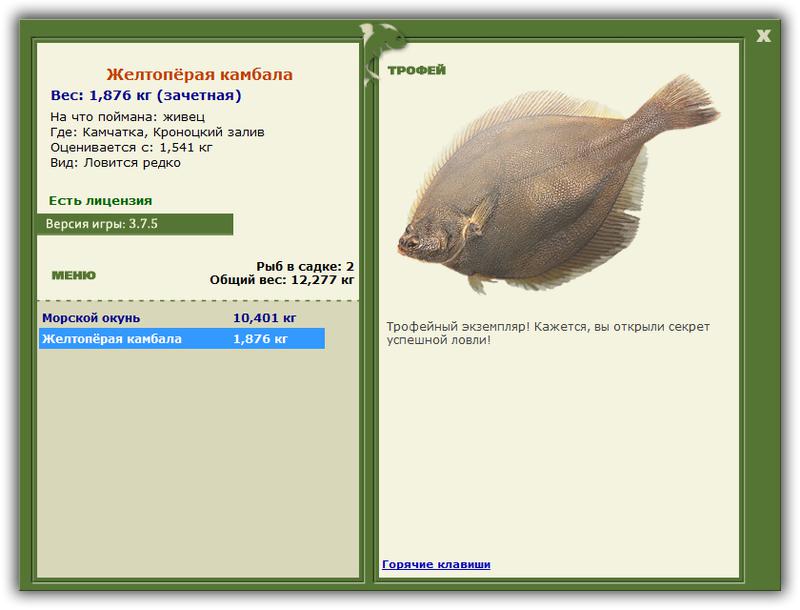Close the trophy window with X
This screenshot has height=610, width=800.
coord(763,36)
